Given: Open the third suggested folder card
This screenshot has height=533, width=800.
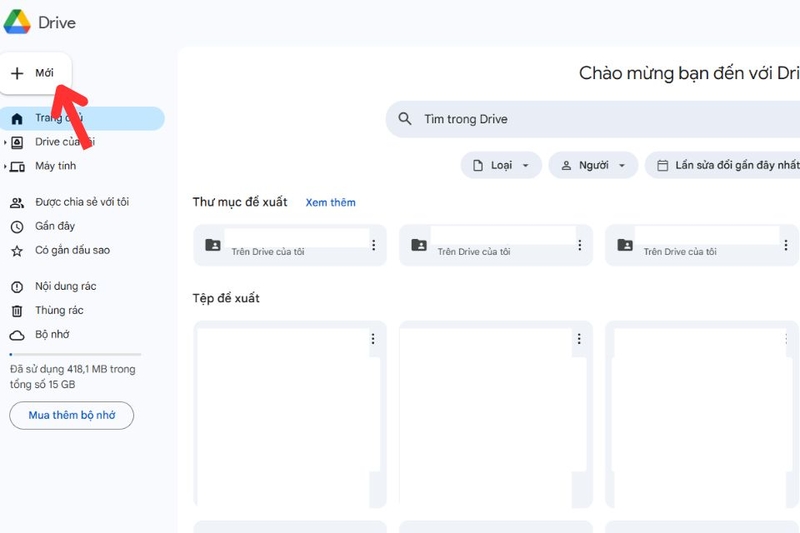Looking at the screenshot, I should point(702,245).
